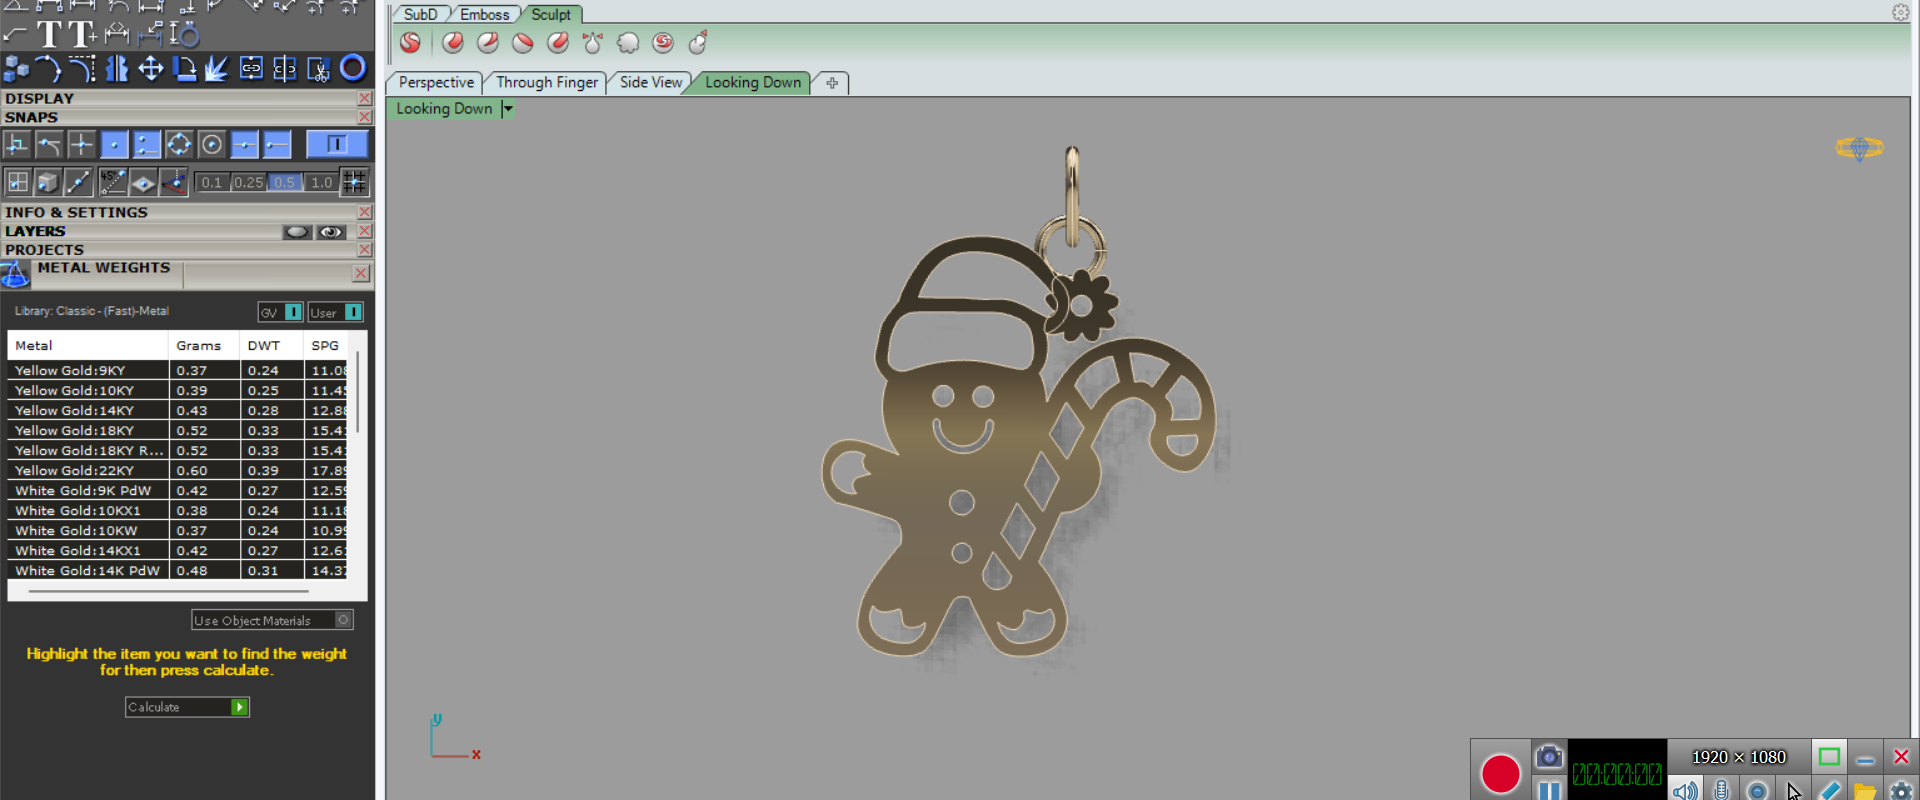Switch to the Emboss tab
The width and height of the screenshot is (1920, 800).
click(x=484, y=14)
